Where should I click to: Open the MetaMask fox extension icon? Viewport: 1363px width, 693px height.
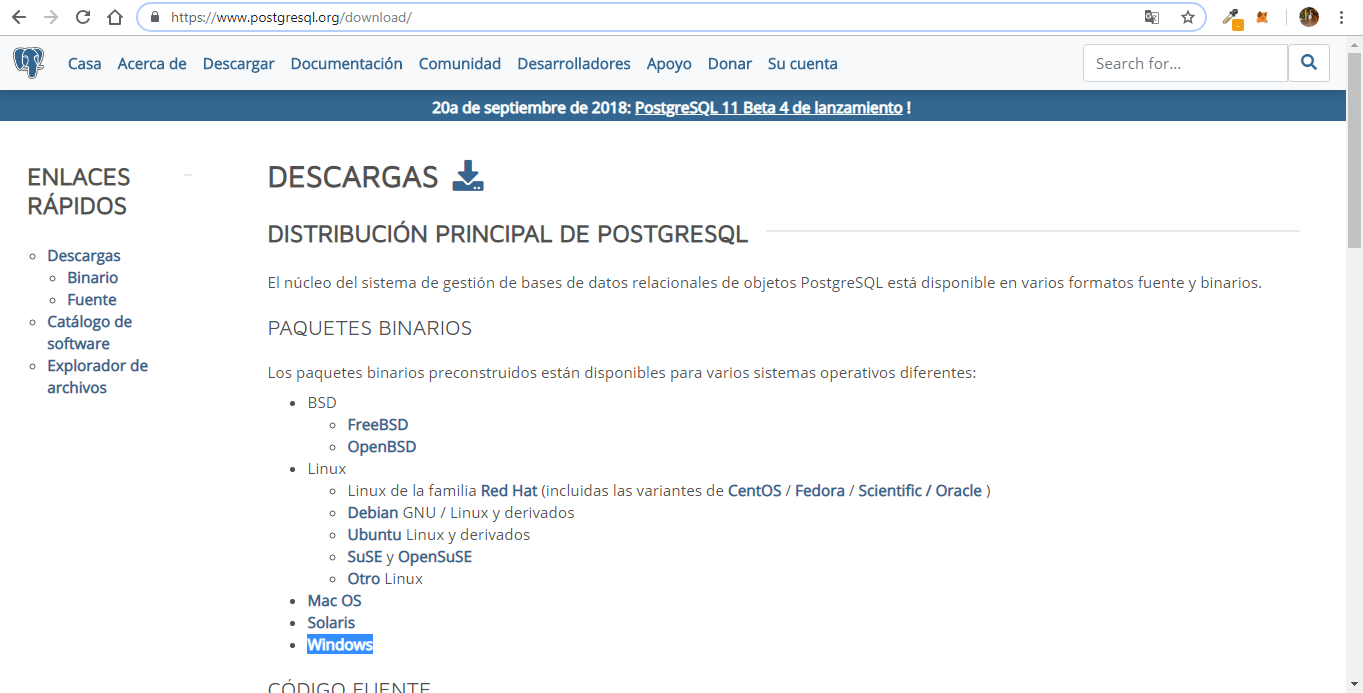(x=1263, y=17)
